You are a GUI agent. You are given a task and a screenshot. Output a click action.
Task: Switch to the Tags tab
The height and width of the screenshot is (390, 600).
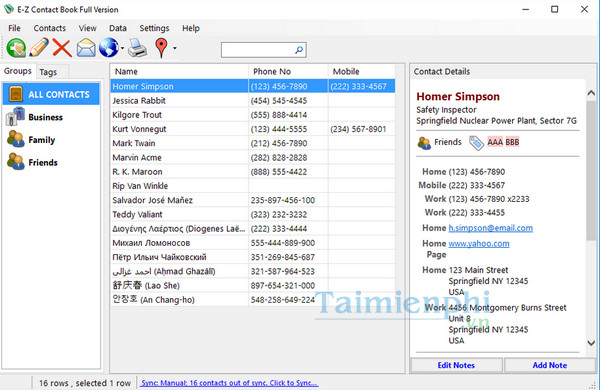point(48,72)
